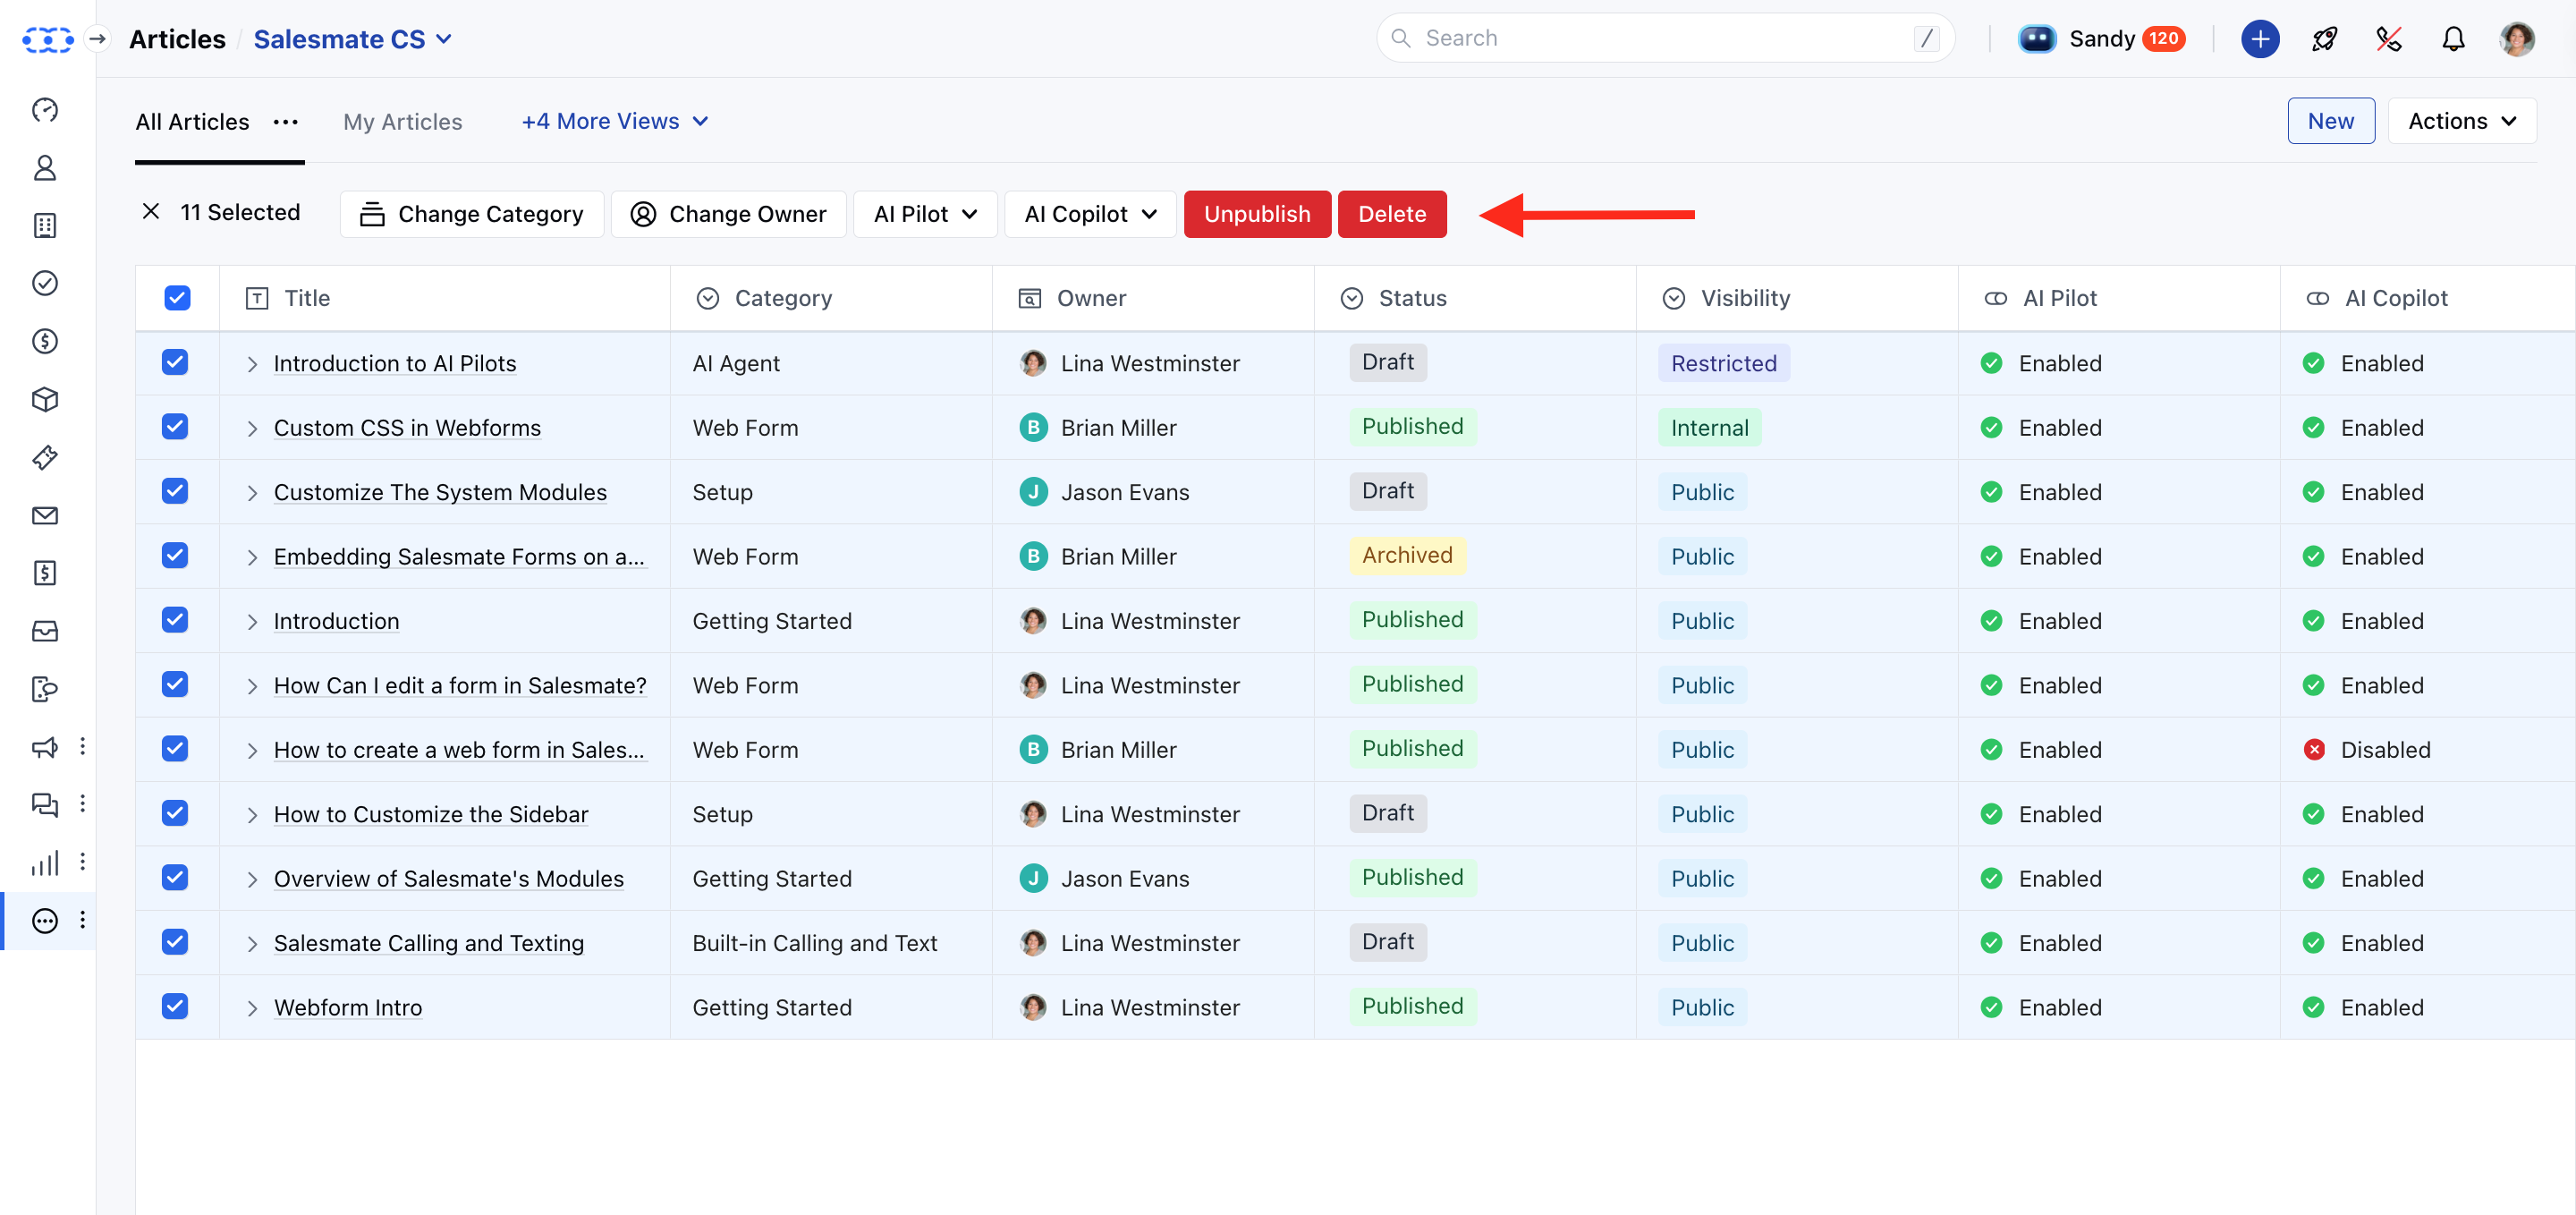This screenshot has height=1215, width=2576.
Task: Expand sidebar with the arrow button
Action: [97, 39]
